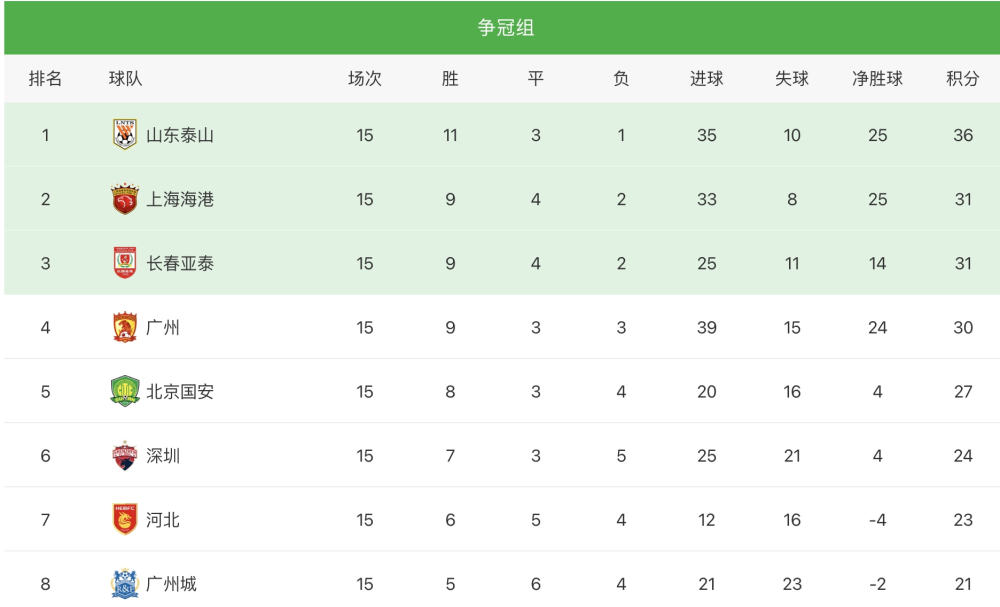Sort table by 积分 column header
Viewport: 1000px width, 607px height.
pos(962,78)
